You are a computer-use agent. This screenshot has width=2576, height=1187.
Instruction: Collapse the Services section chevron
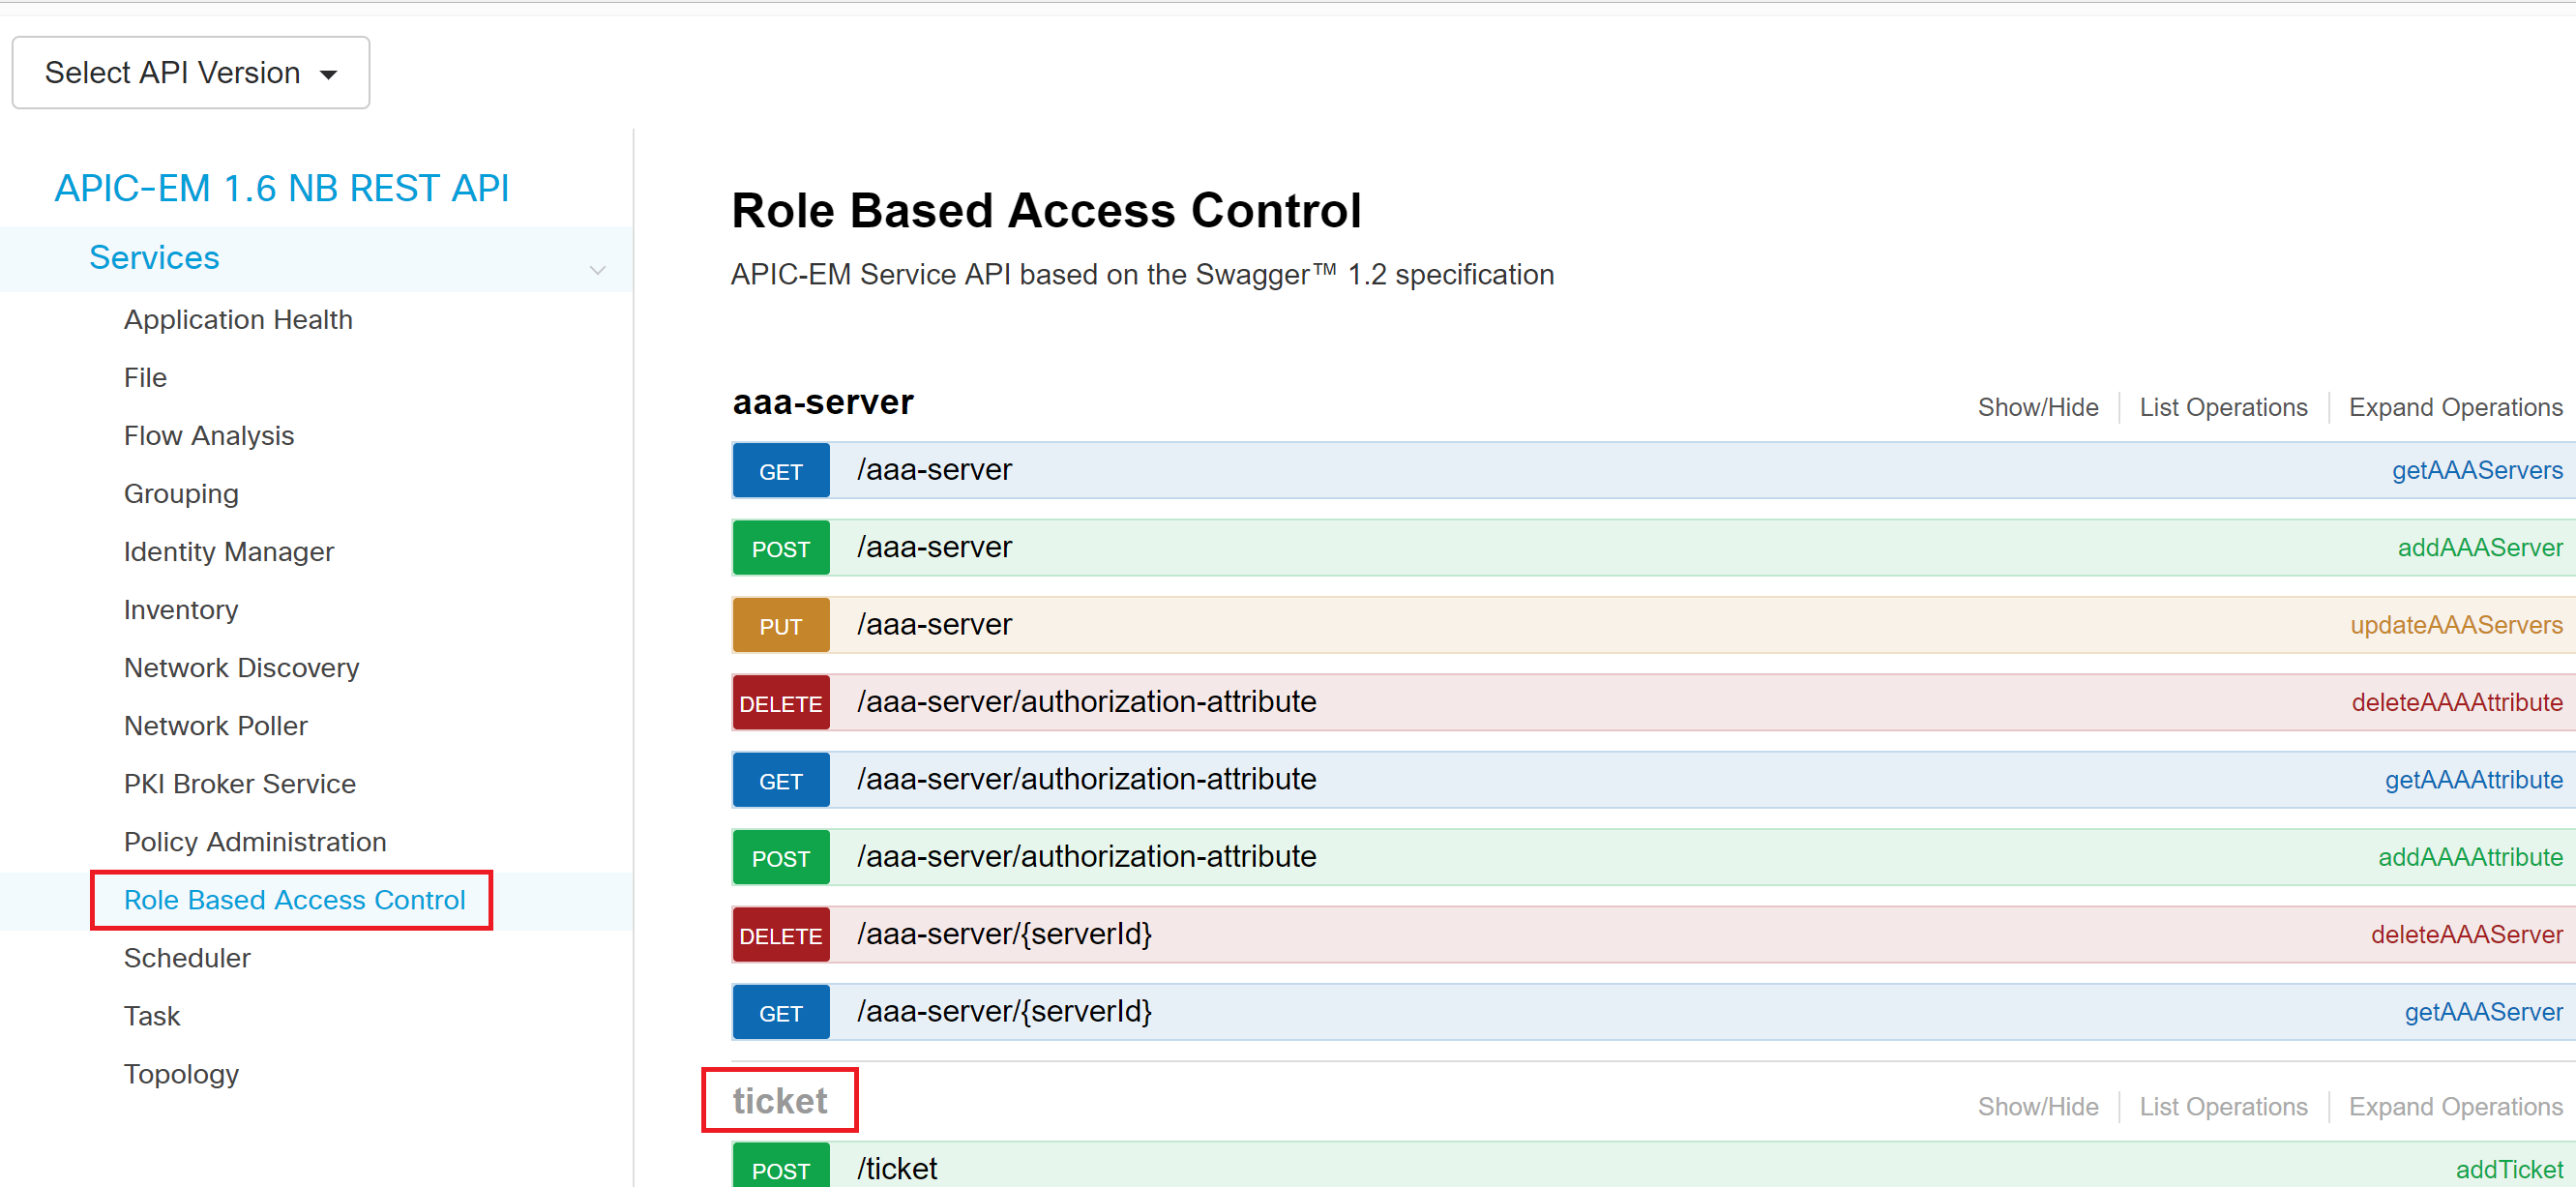click(598, 270)
